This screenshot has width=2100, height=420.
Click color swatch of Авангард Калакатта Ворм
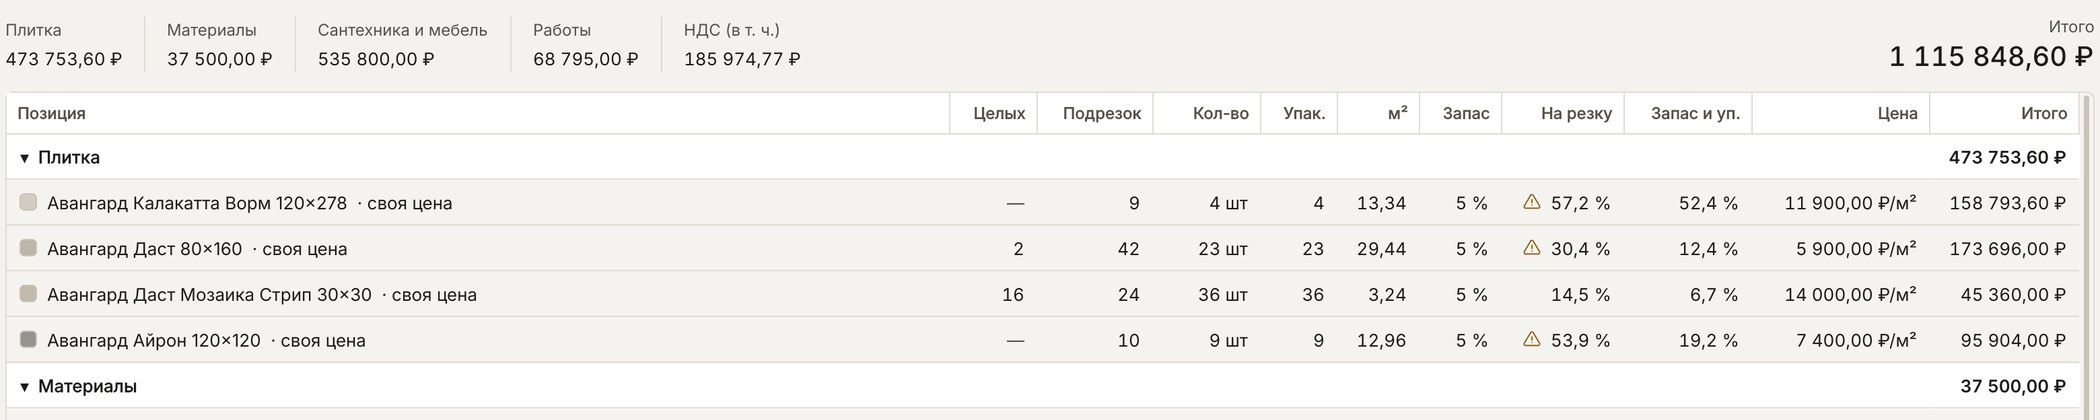click(28, 202)
